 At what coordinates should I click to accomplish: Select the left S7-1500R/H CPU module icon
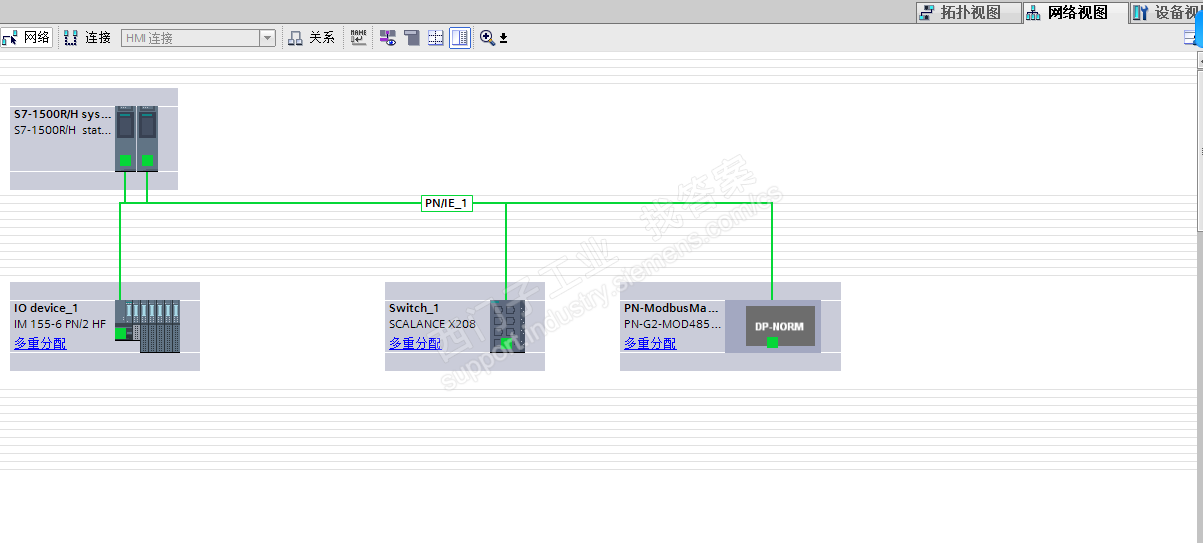point(124,138)
